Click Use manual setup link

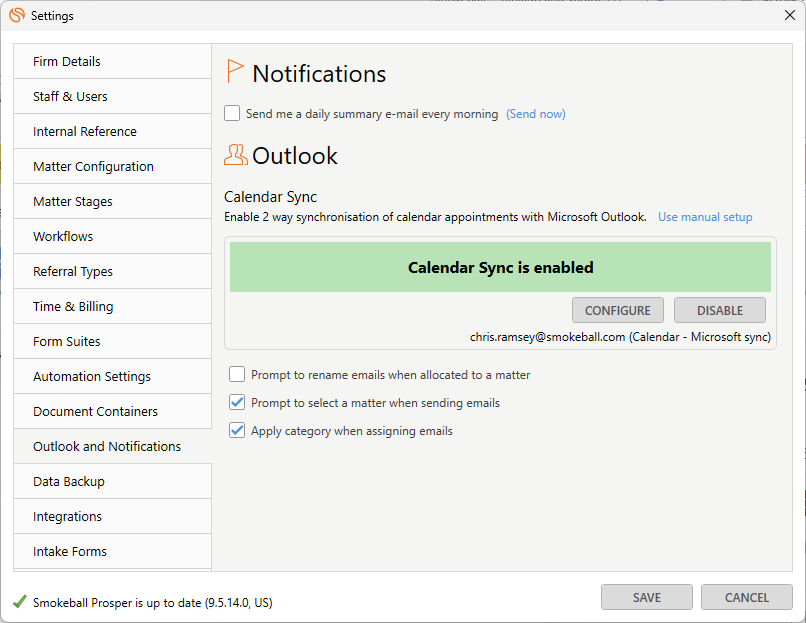point(705,217)
